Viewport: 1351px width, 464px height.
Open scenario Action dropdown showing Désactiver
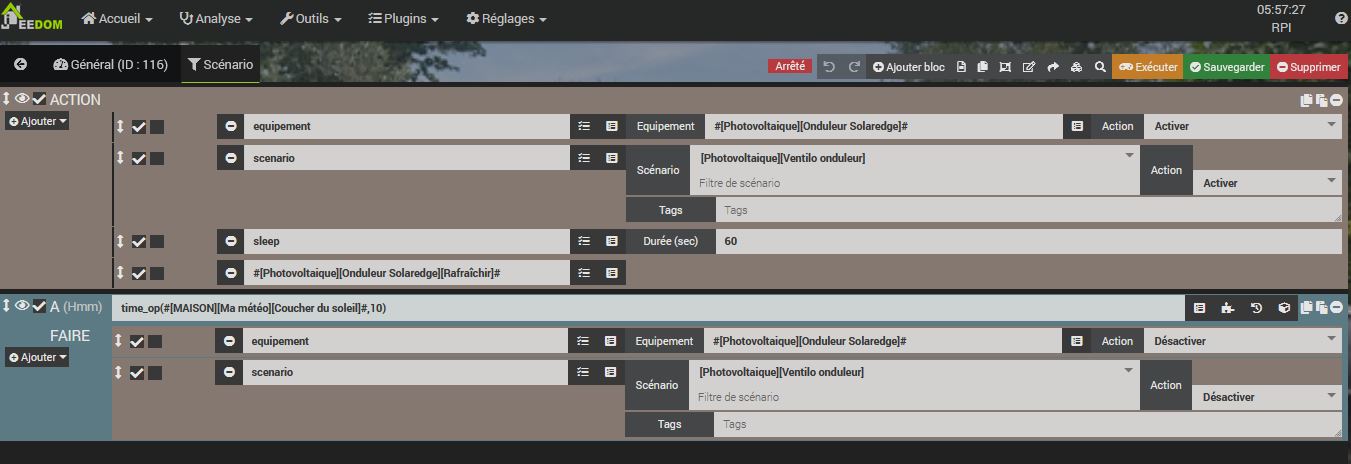pos(1267,397)
